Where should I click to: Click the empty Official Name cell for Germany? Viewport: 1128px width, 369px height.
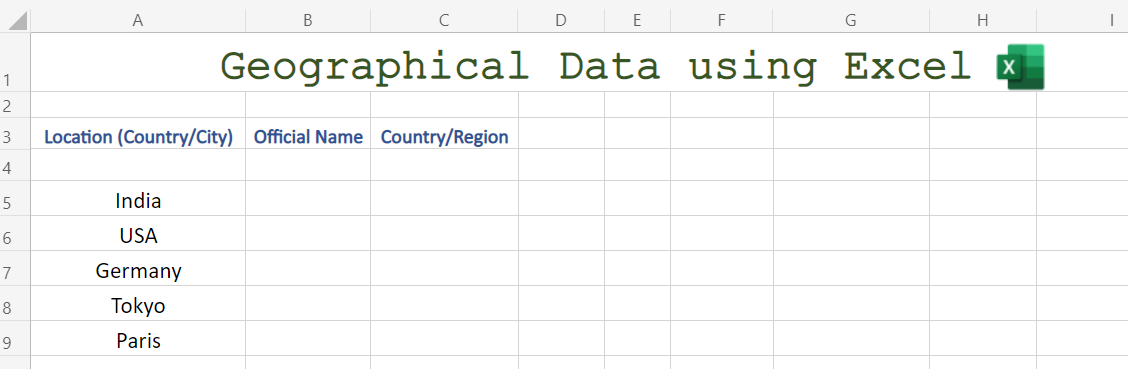[x=308, y=268]
